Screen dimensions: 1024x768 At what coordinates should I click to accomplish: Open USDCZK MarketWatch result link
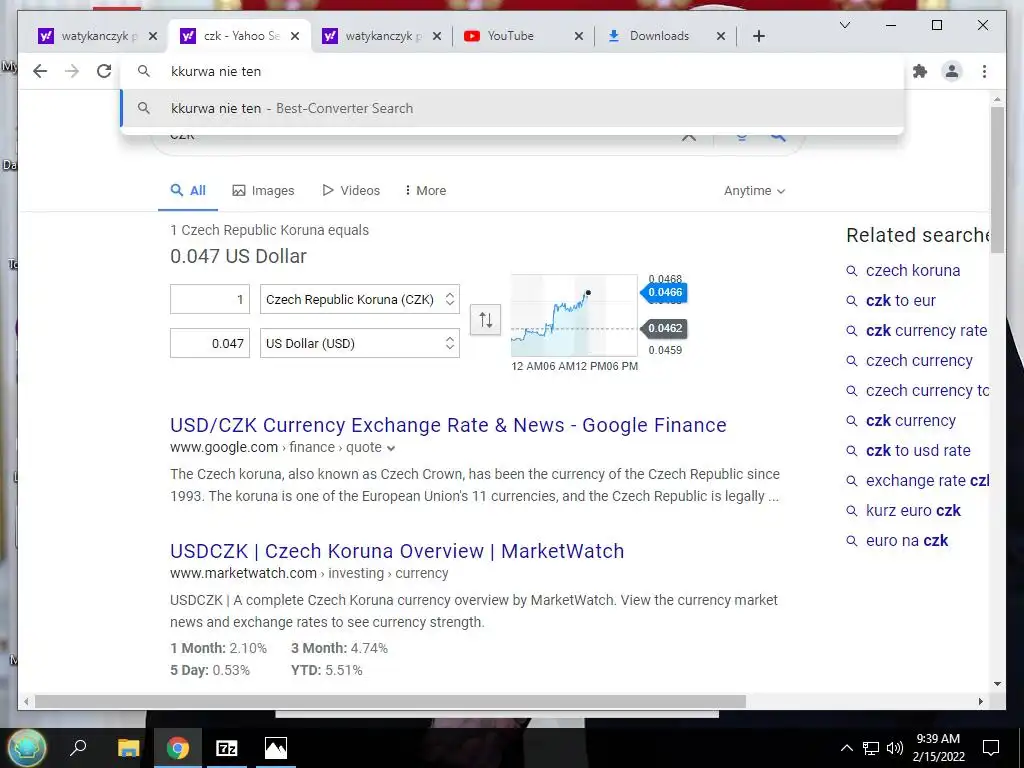397,551
